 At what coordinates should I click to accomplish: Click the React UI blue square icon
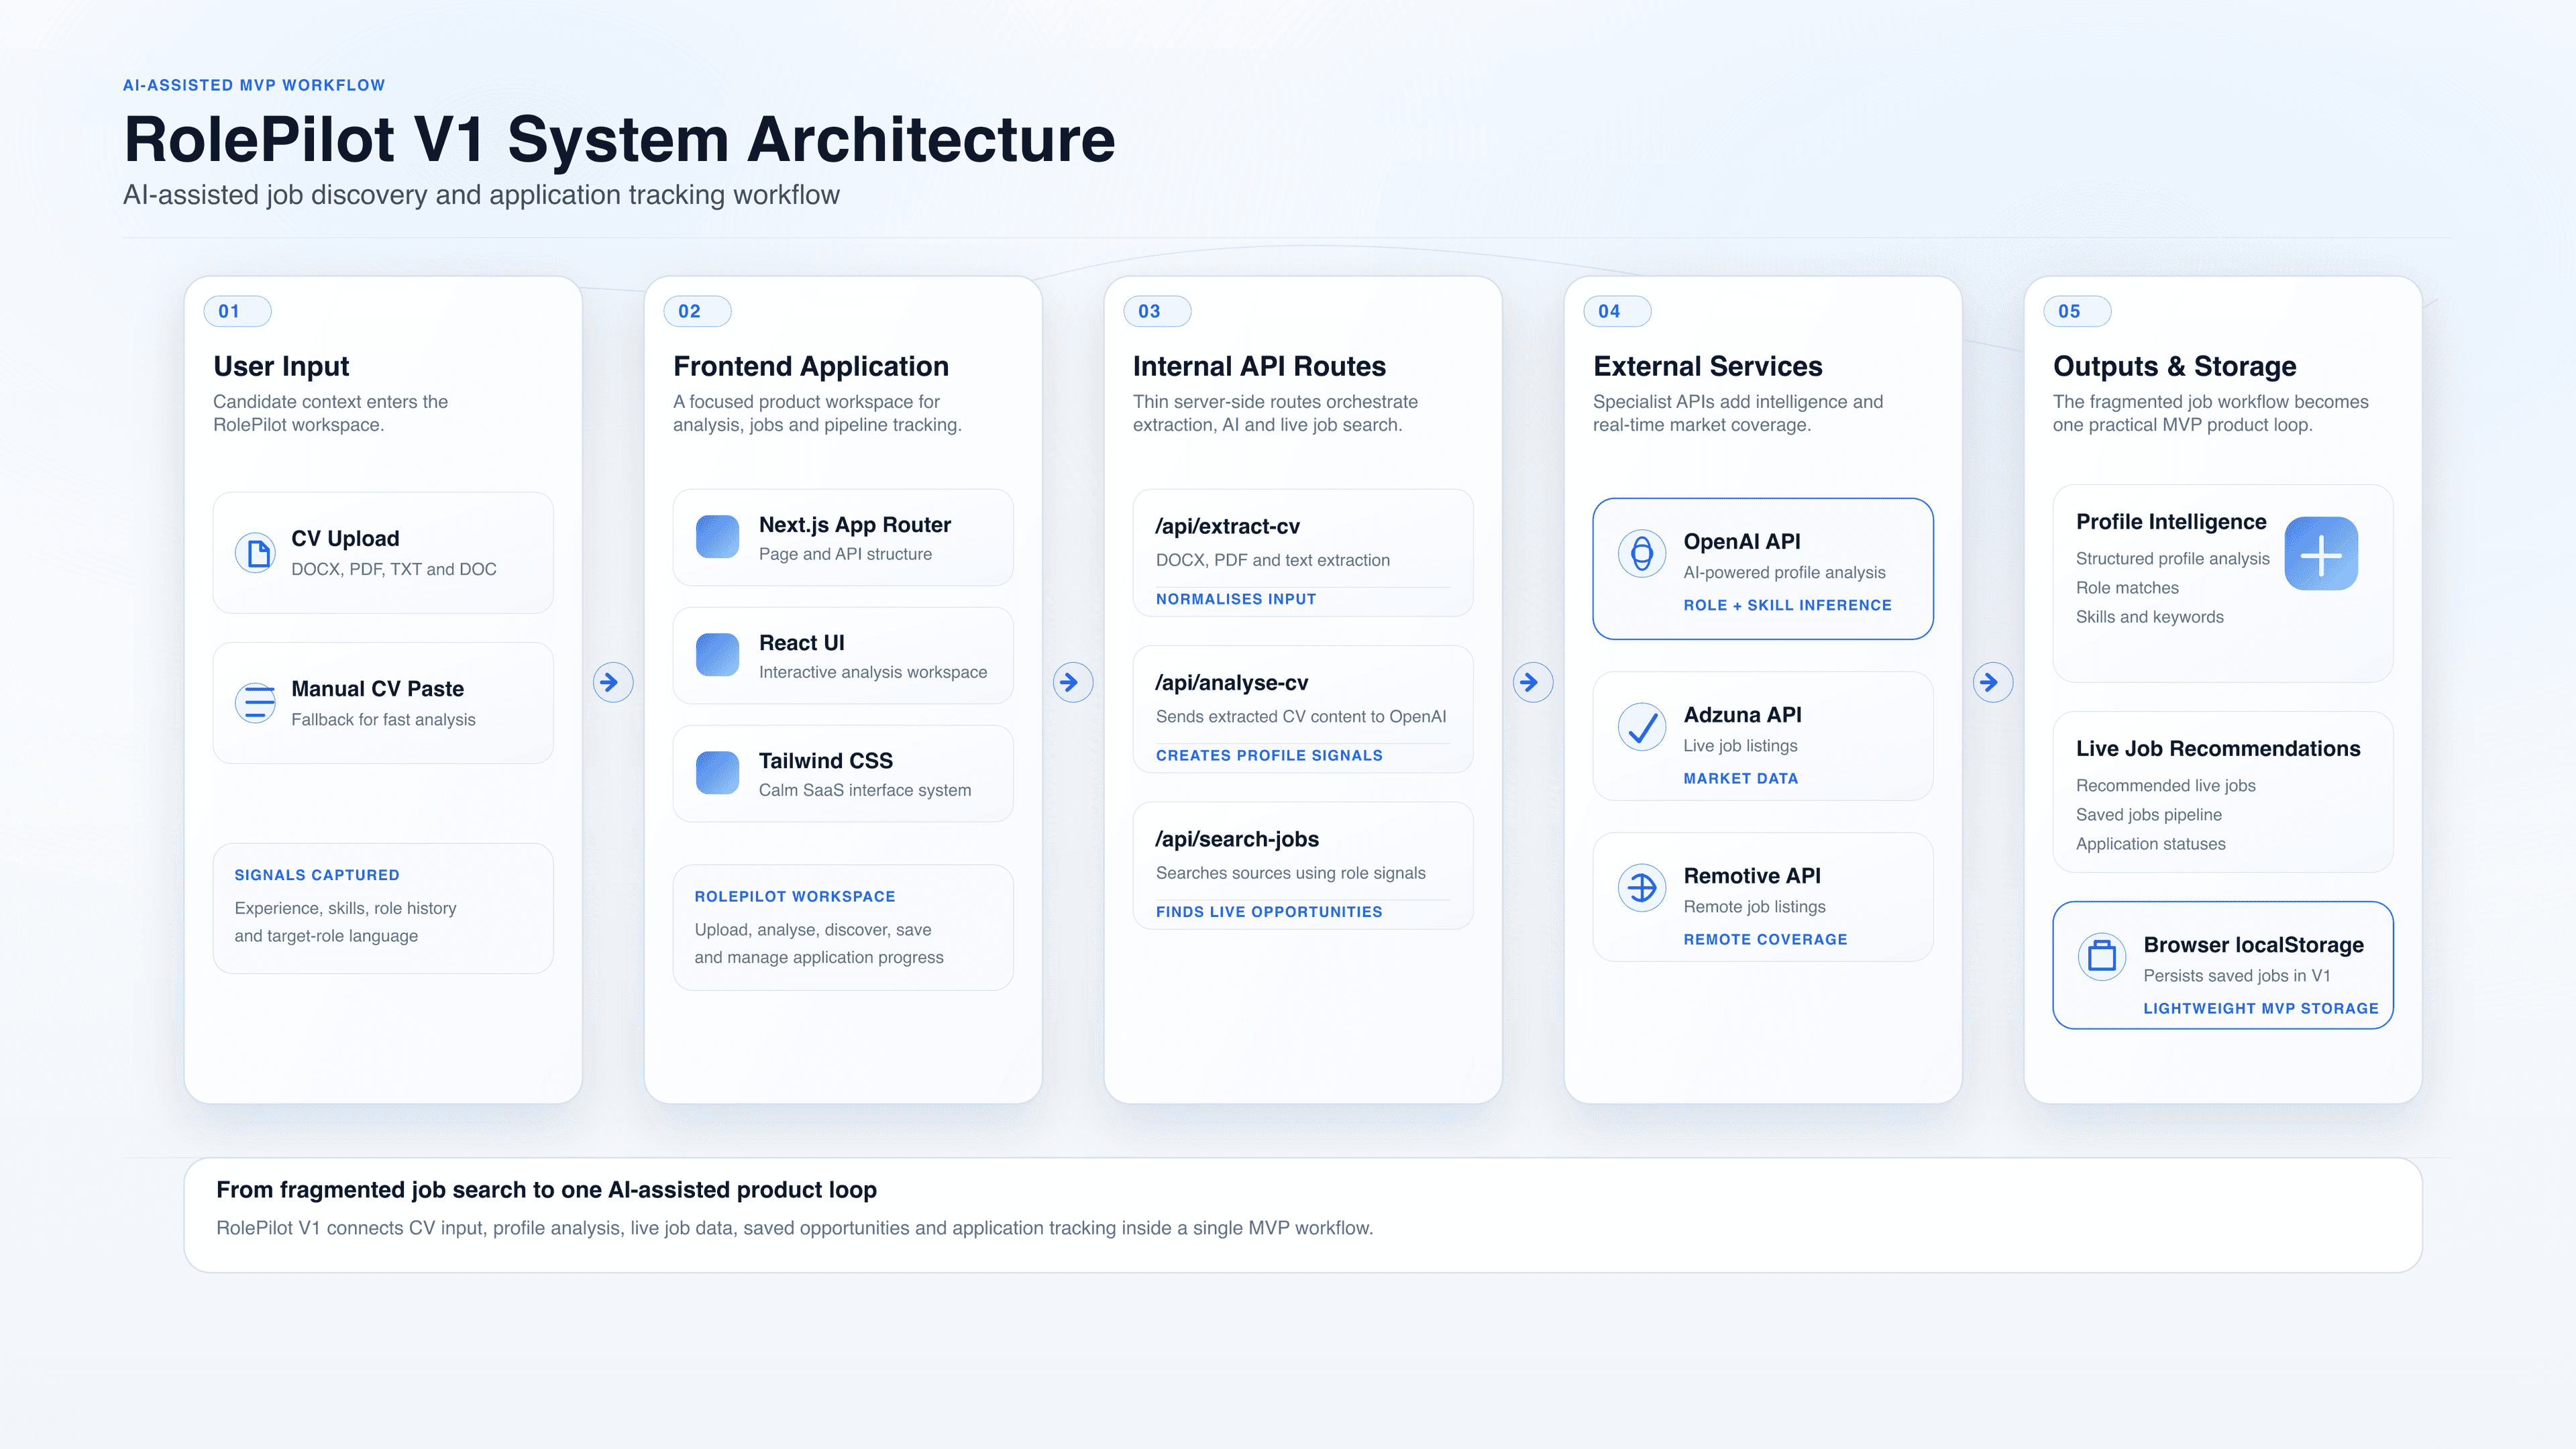(717, 655)
